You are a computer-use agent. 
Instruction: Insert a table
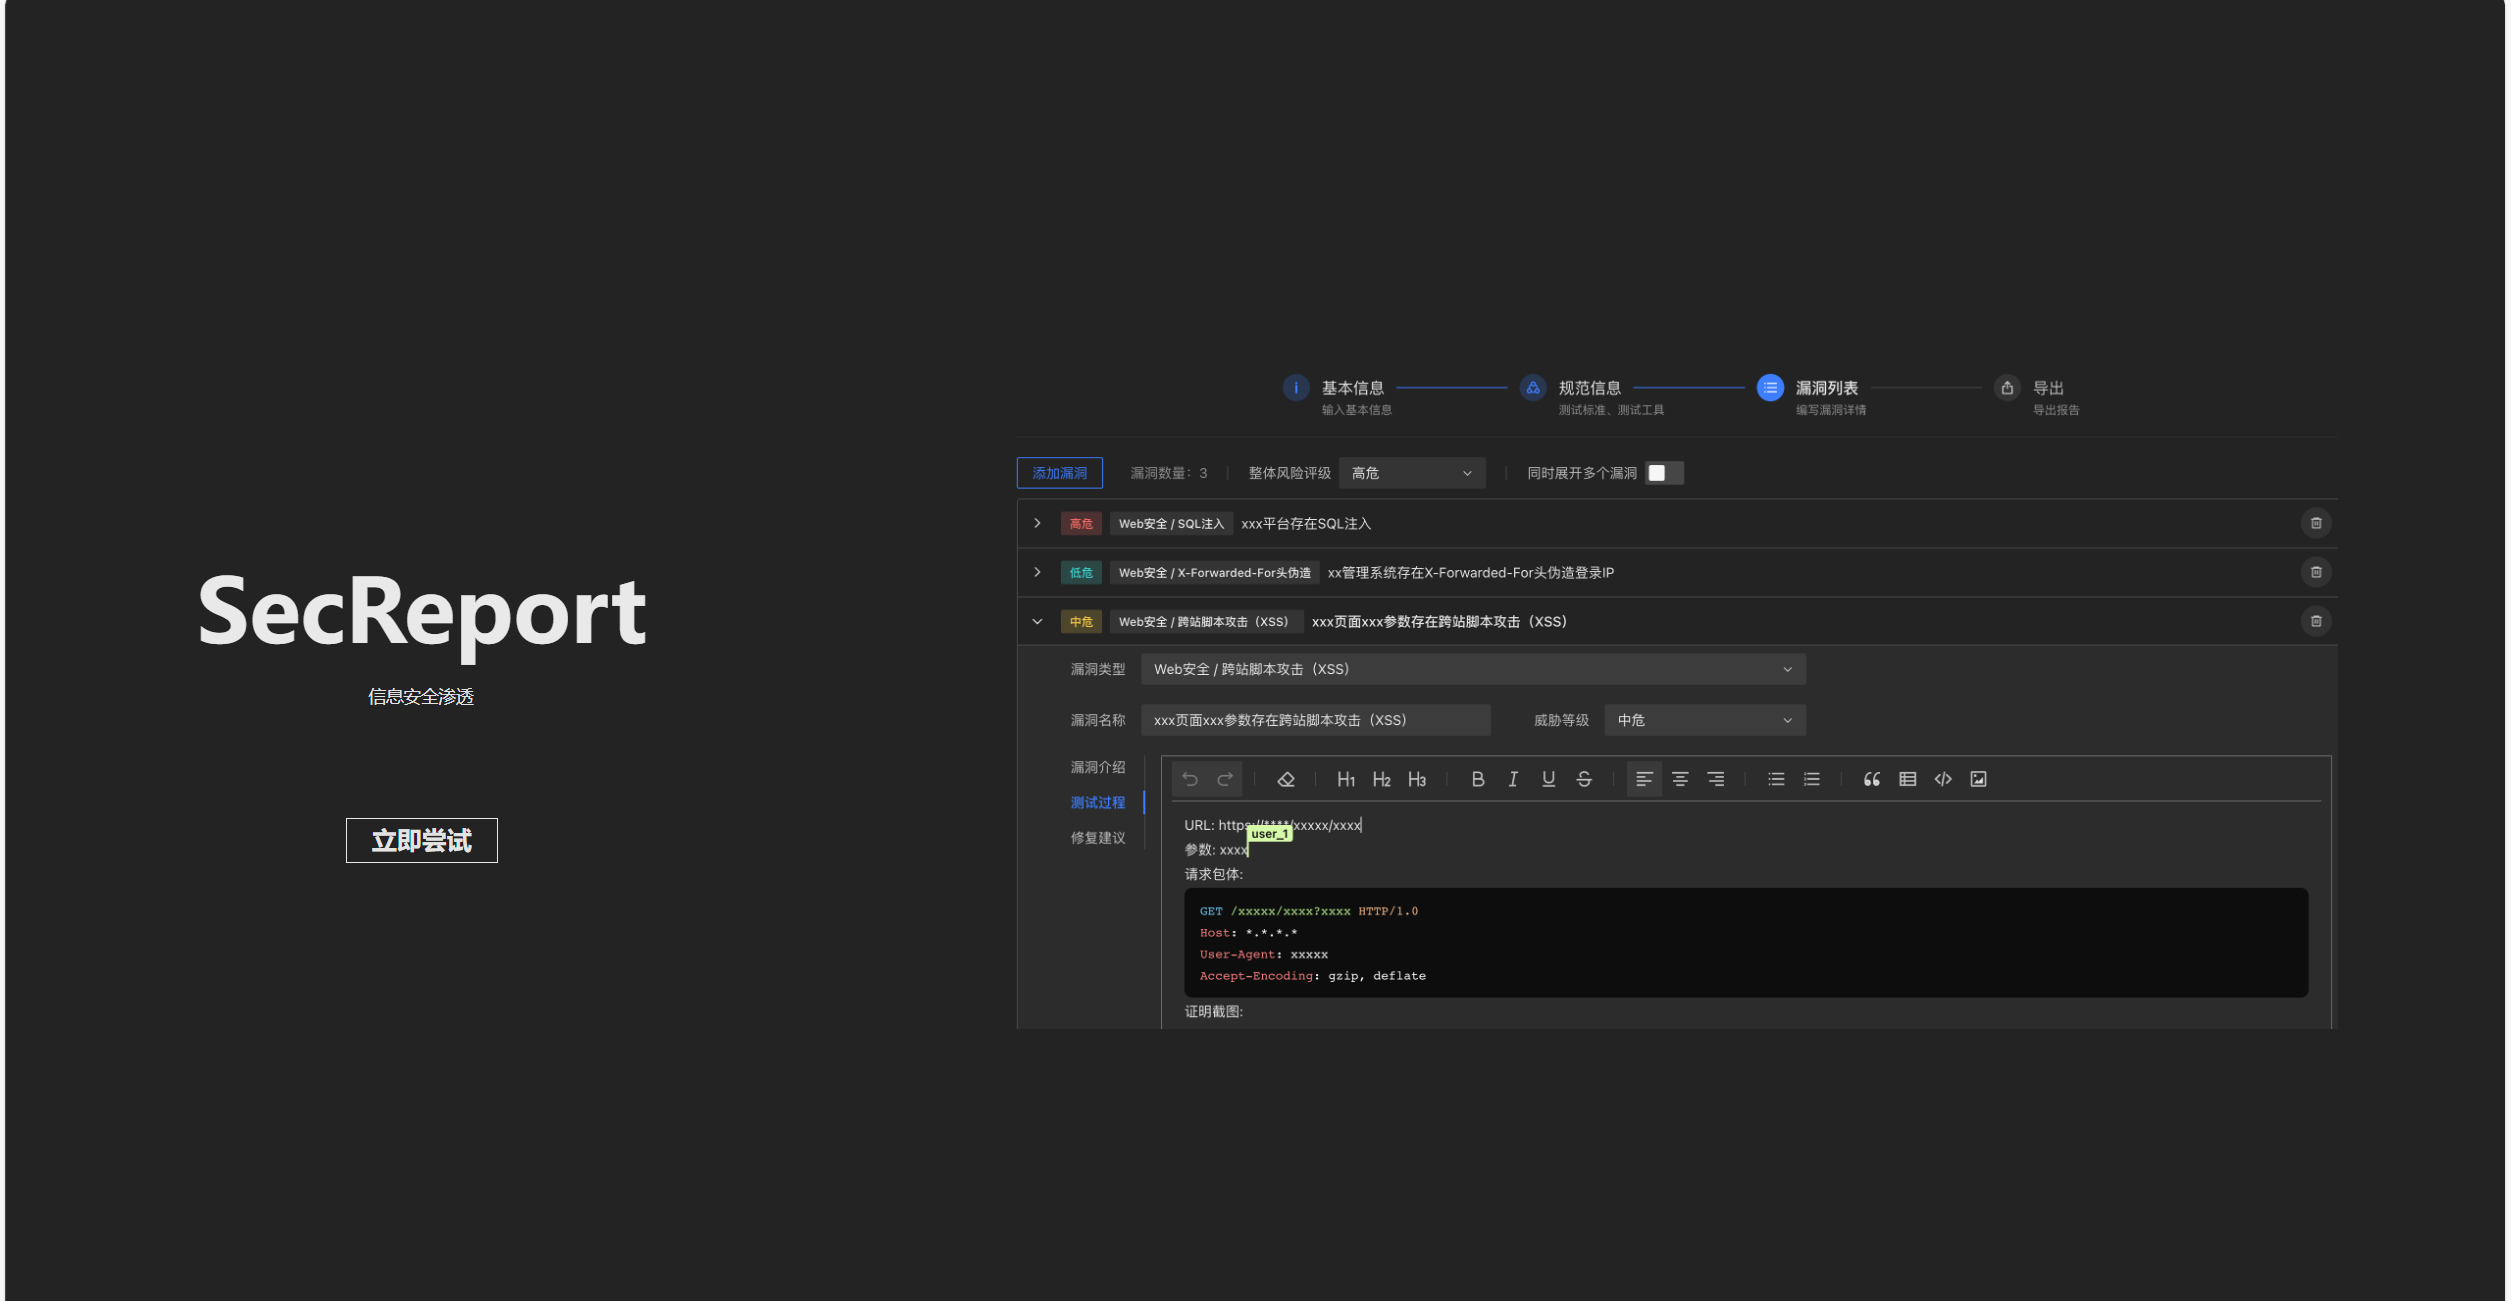pyautogui.click(x=1908, y=779)
